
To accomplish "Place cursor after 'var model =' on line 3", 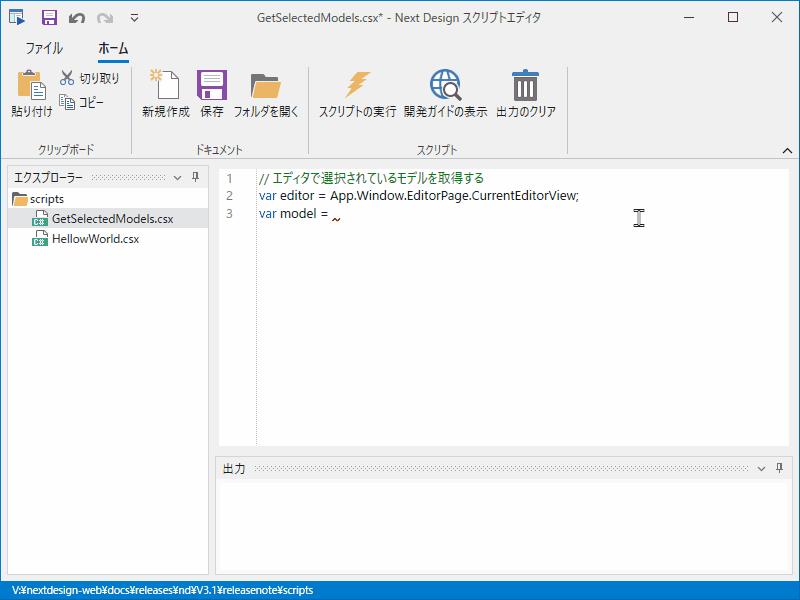I will coord(331,214).
